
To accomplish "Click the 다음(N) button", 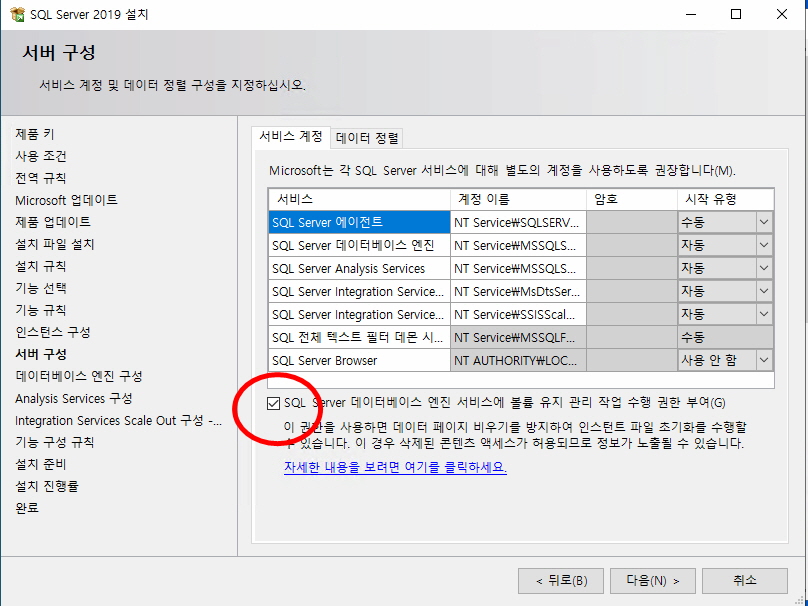I will click(653, 581).
